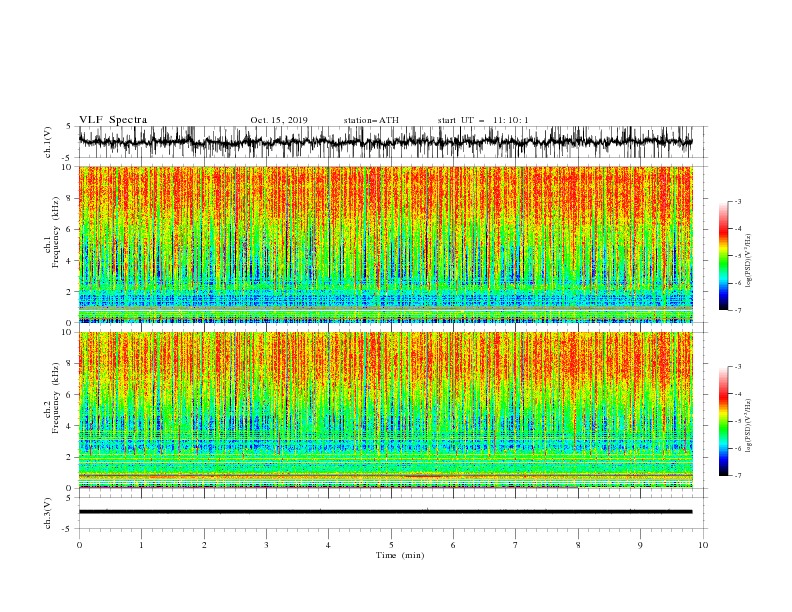This screenshot has height=612, width=792.
Task: Click the time axis tick label "7"
Action: click(516, 545)
